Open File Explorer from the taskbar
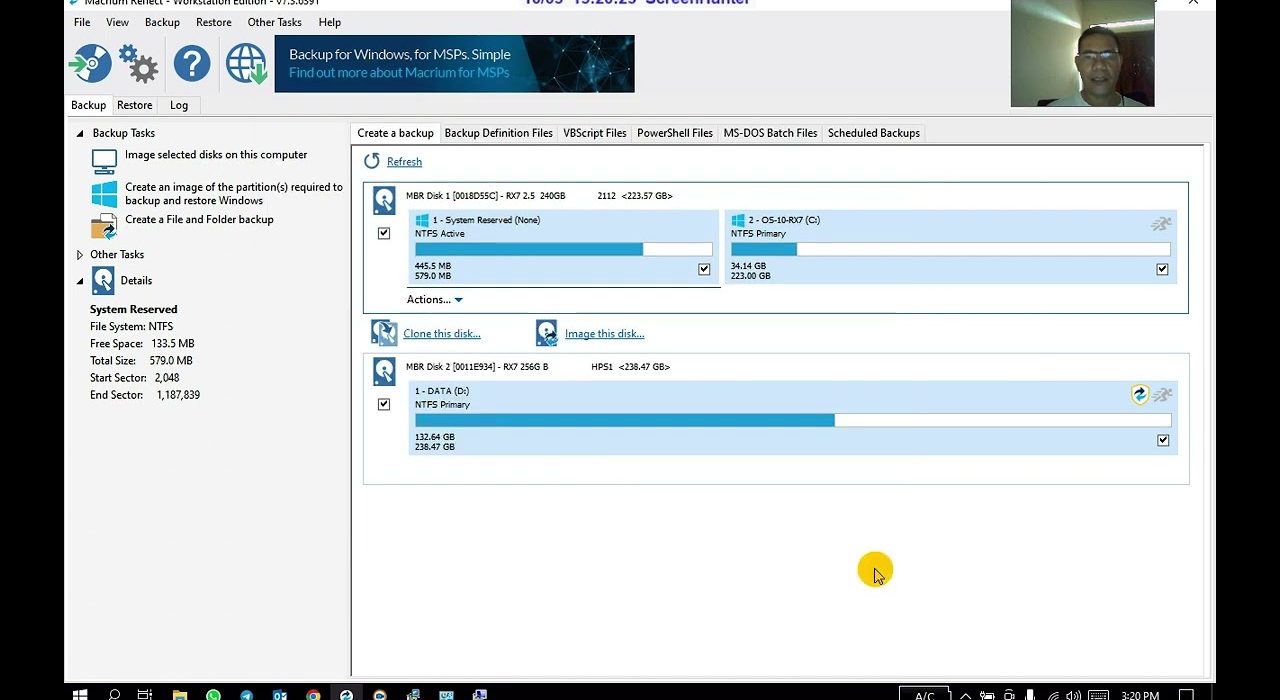This screenshot has width=1280, height=700. 180,695
